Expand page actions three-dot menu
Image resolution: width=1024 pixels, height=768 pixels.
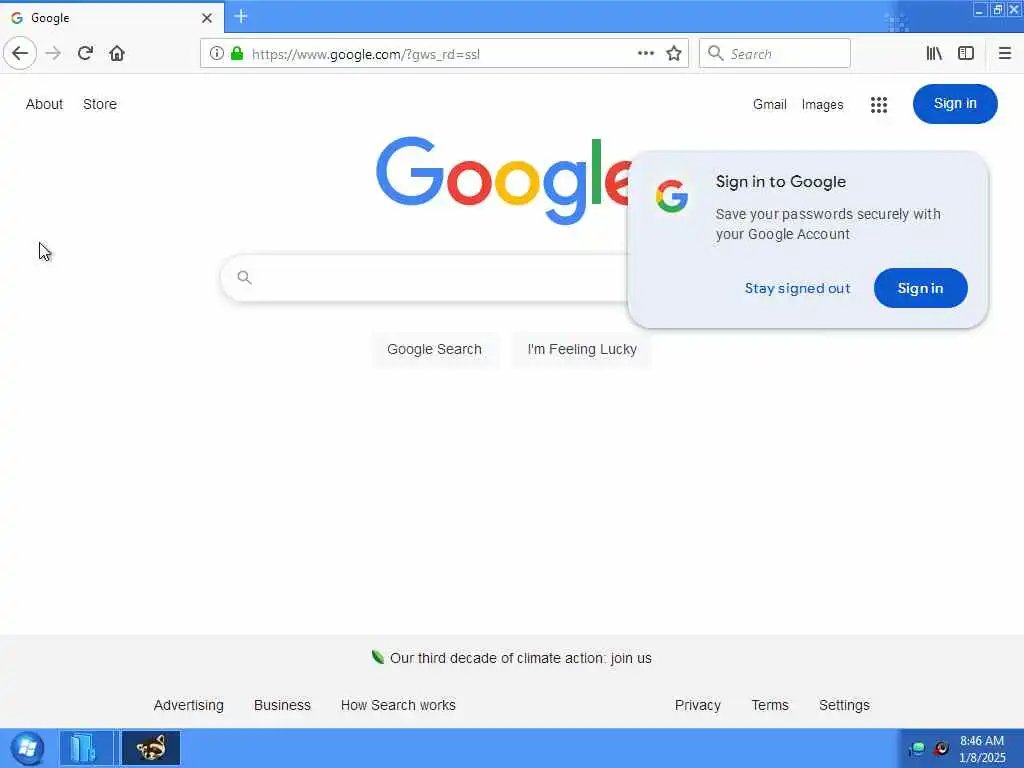point(646,54)
